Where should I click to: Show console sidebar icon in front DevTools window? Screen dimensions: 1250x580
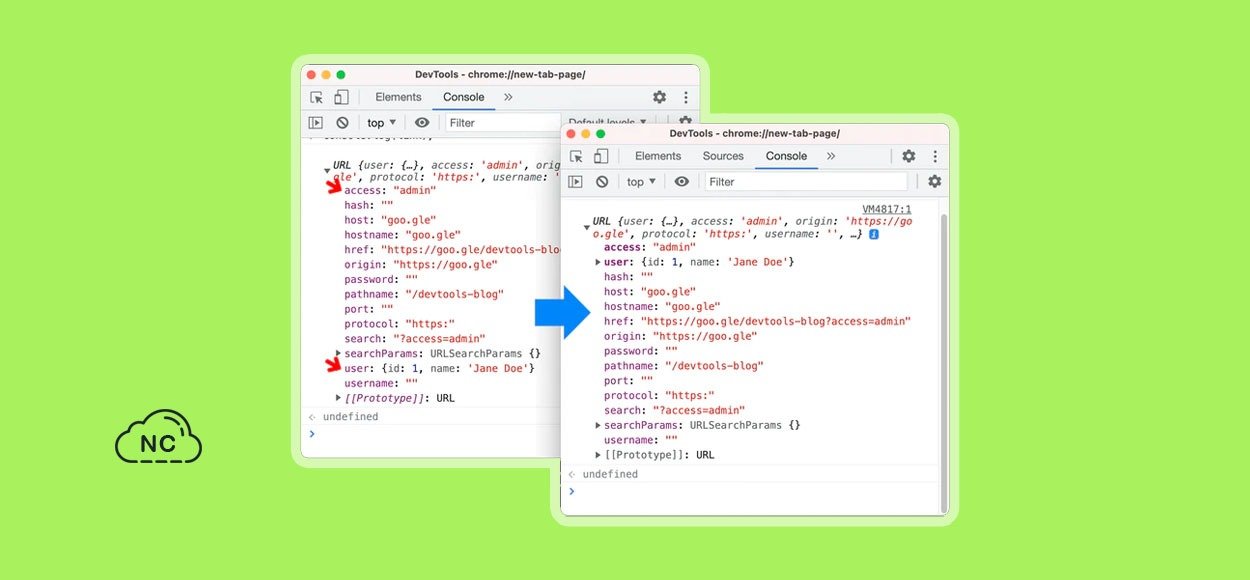point(575,182)
